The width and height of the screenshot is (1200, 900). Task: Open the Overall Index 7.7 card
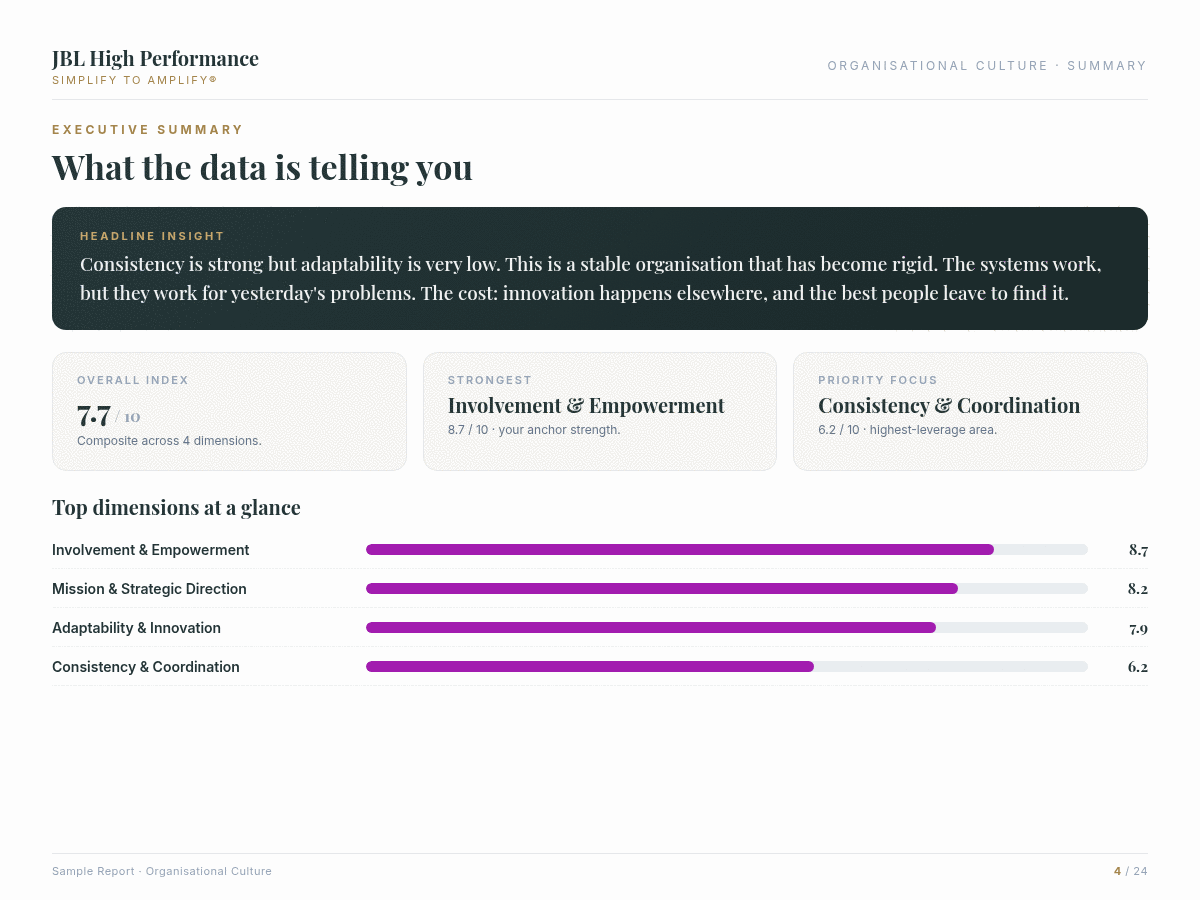pos(229,411)
